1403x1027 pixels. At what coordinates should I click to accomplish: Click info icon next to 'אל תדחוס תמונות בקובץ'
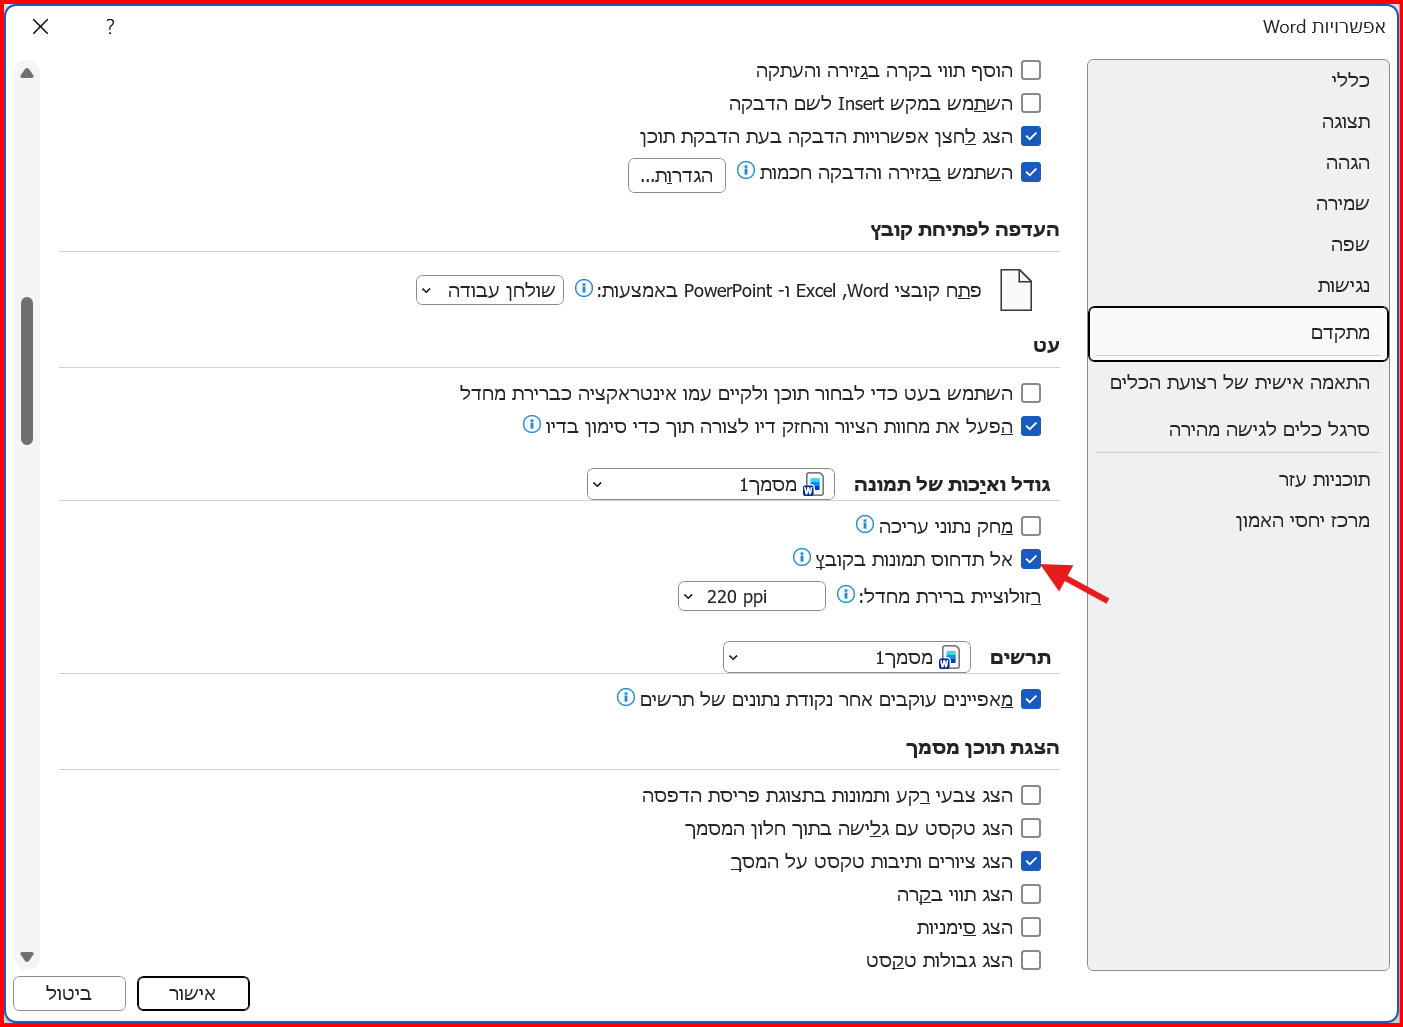pos(801,558)
